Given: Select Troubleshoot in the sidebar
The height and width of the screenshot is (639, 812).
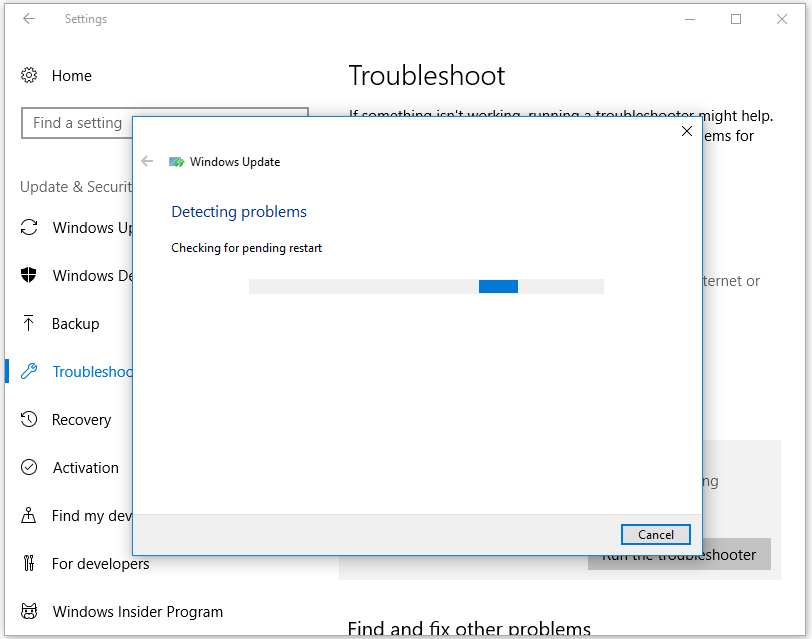Looking at the screenshot, I should 92,372.
